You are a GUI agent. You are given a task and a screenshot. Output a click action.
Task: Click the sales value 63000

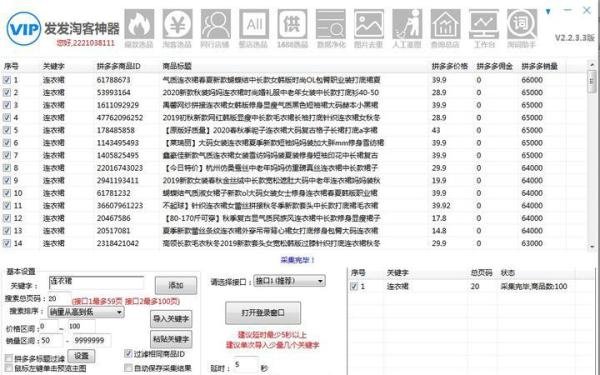532,243
